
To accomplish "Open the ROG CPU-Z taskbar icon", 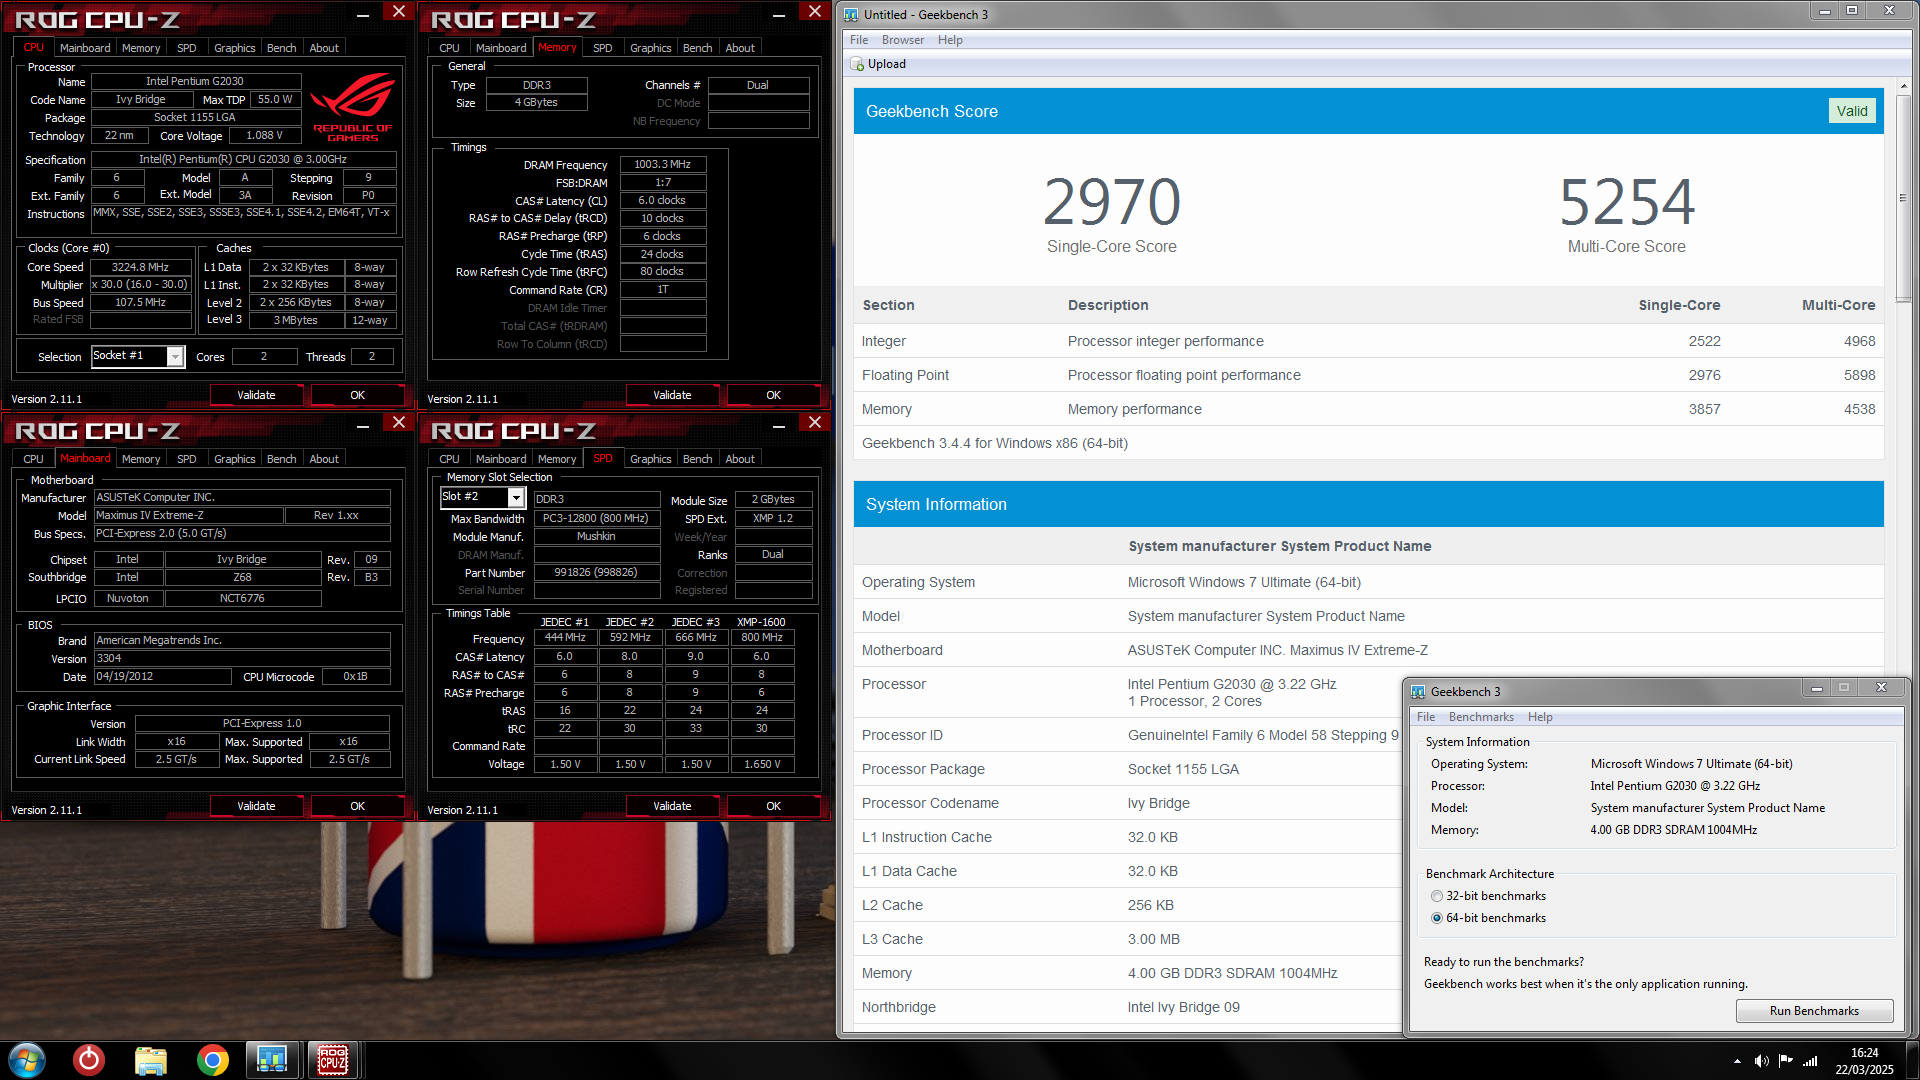I will [x=333, y=1060].
